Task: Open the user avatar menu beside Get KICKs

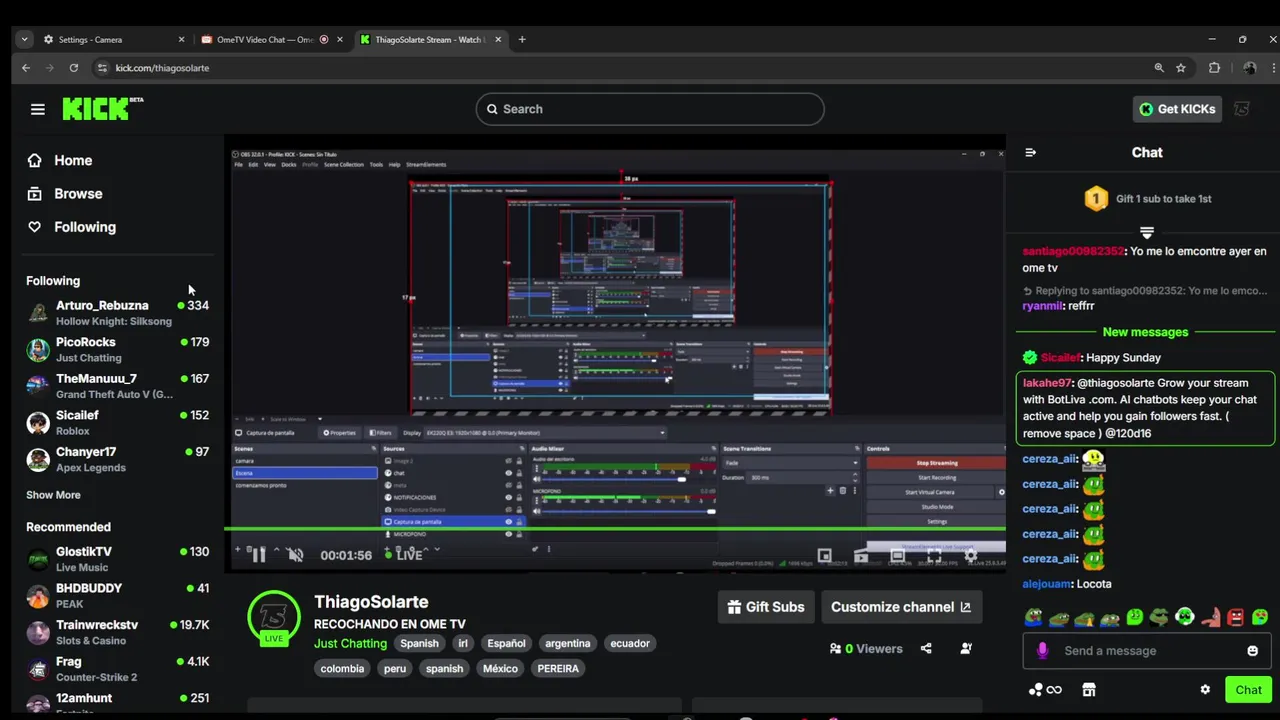Action: pos(1242,109)
